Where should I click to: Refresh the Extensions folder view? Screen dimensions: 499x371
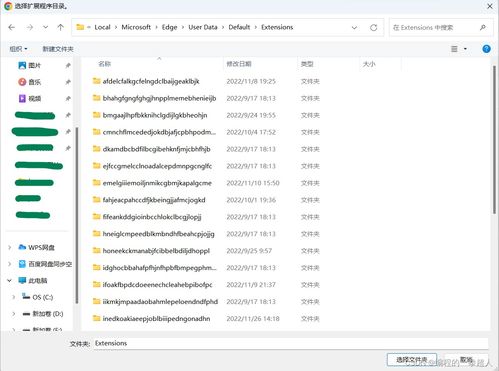click(373, 28)
